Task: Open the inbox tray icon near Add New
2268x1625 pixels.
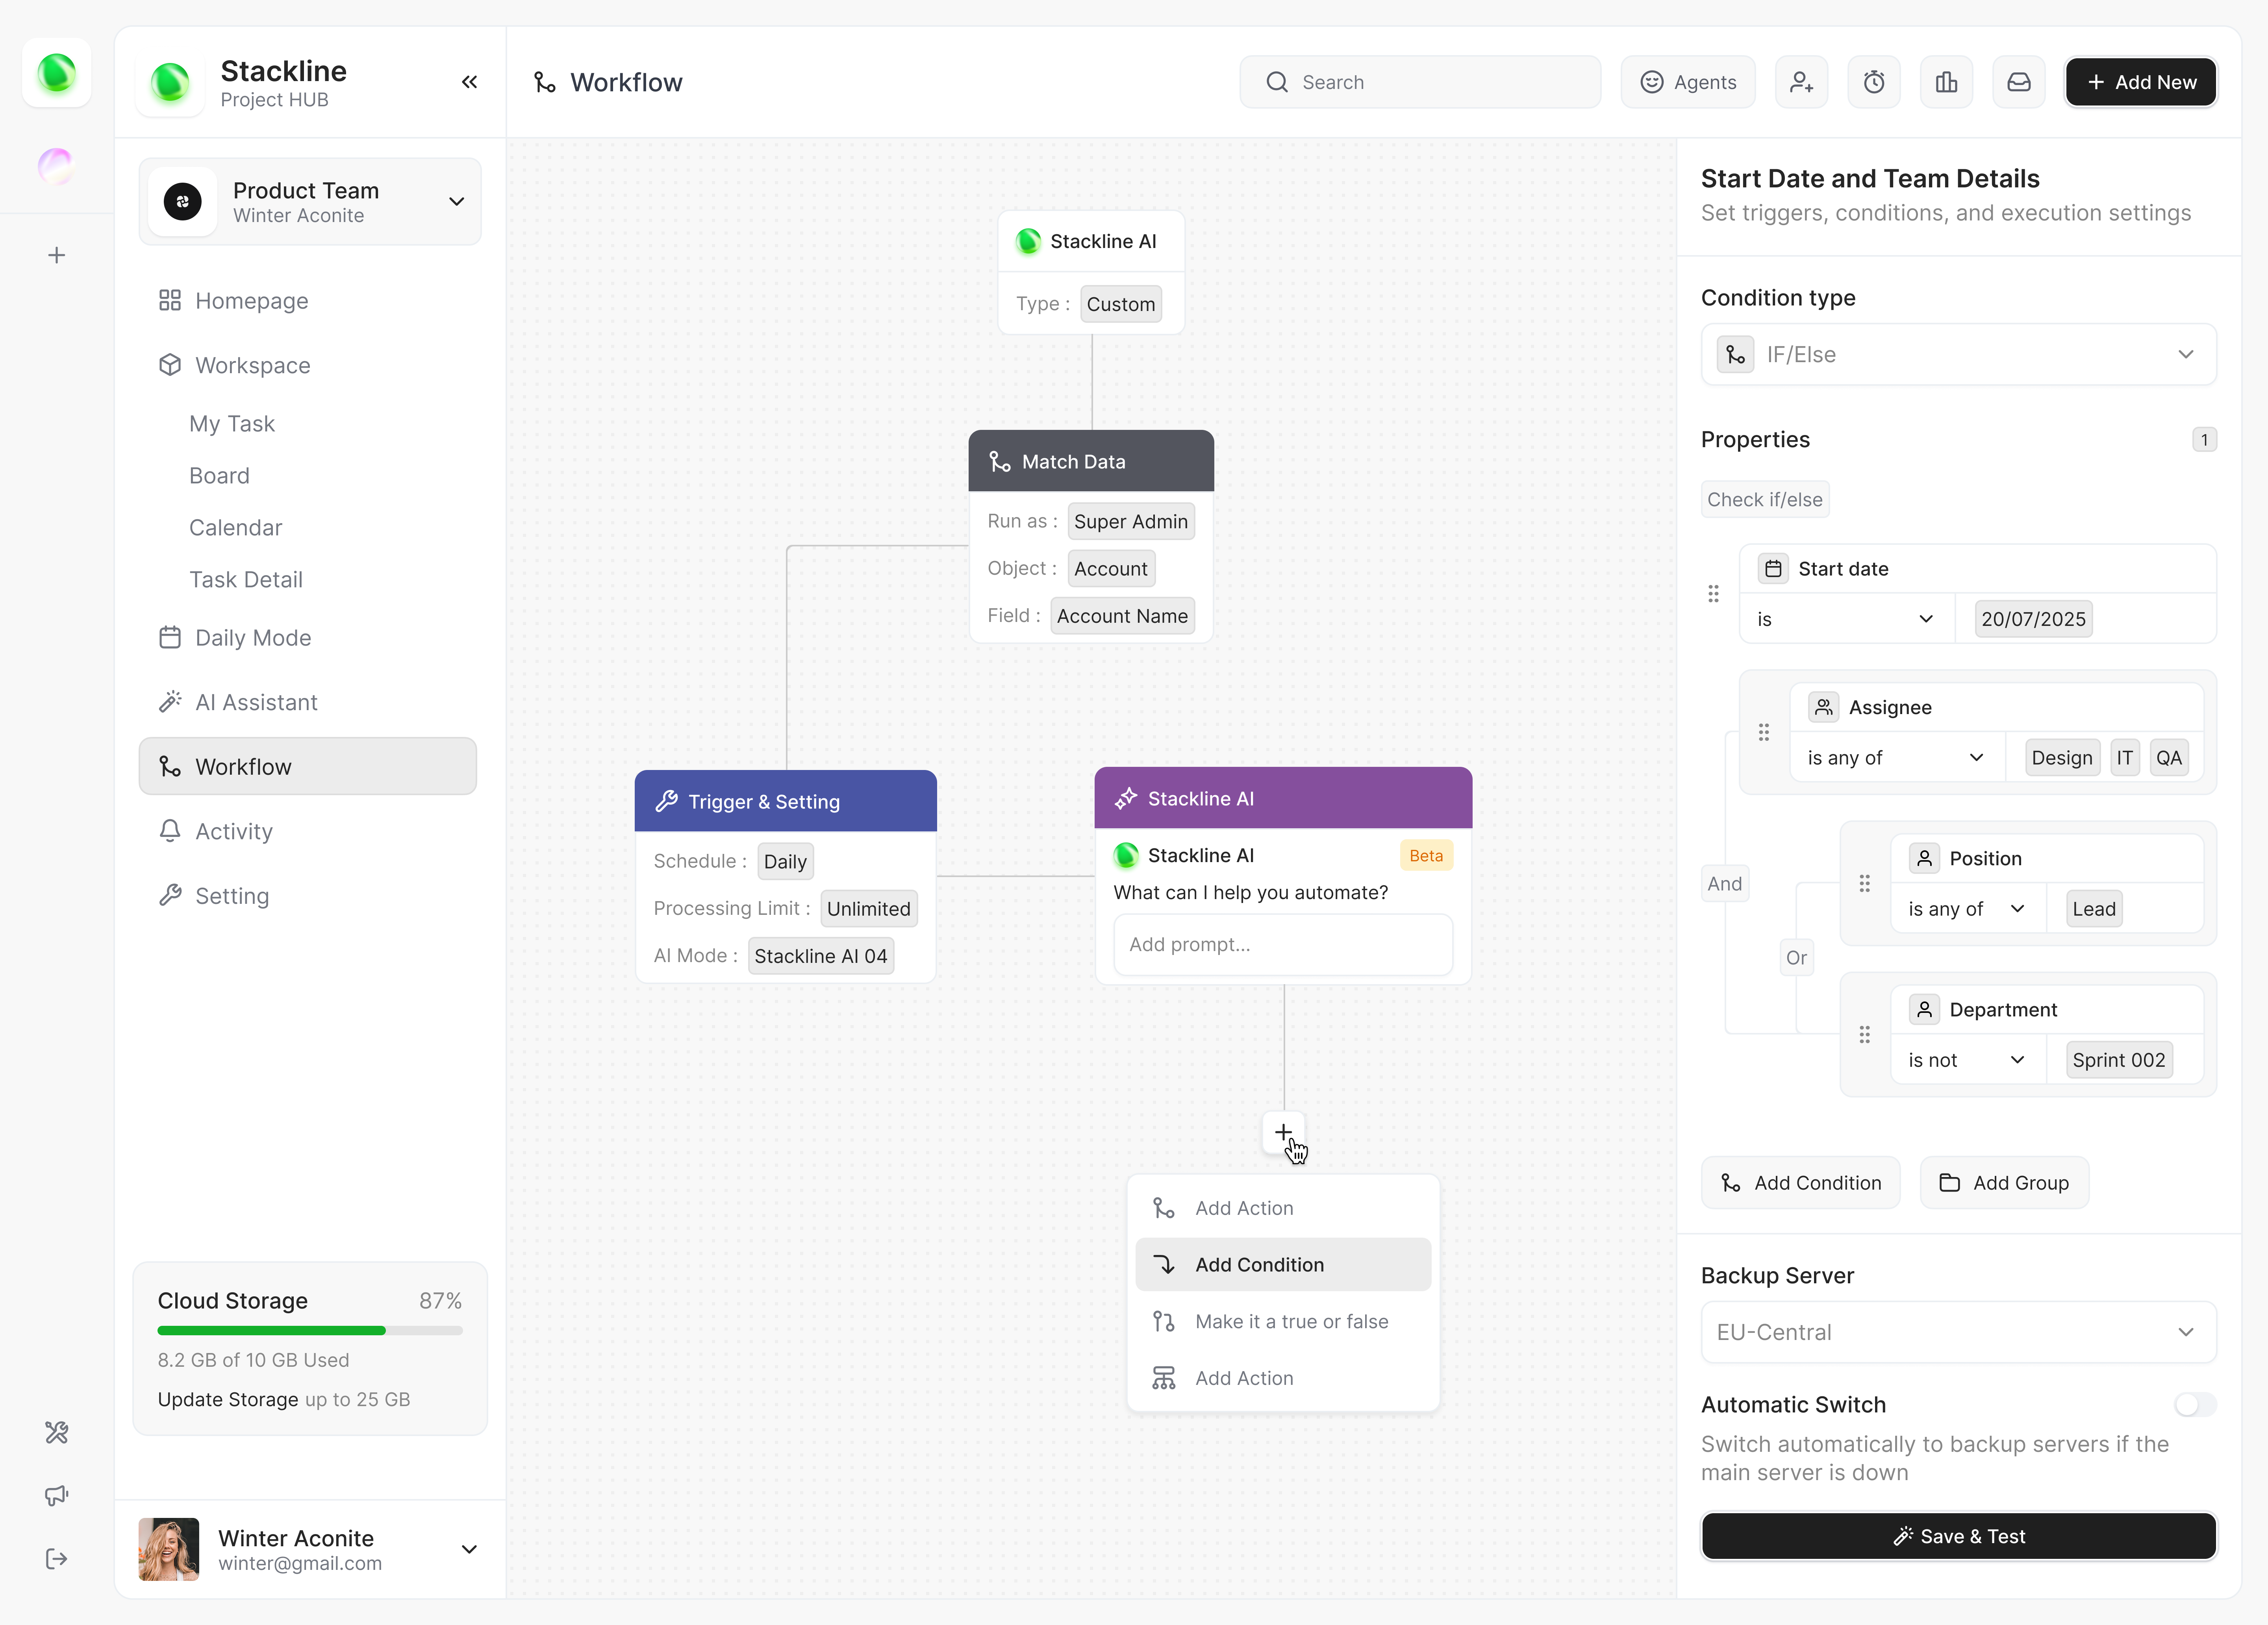Action: [x=2018, y=82]
